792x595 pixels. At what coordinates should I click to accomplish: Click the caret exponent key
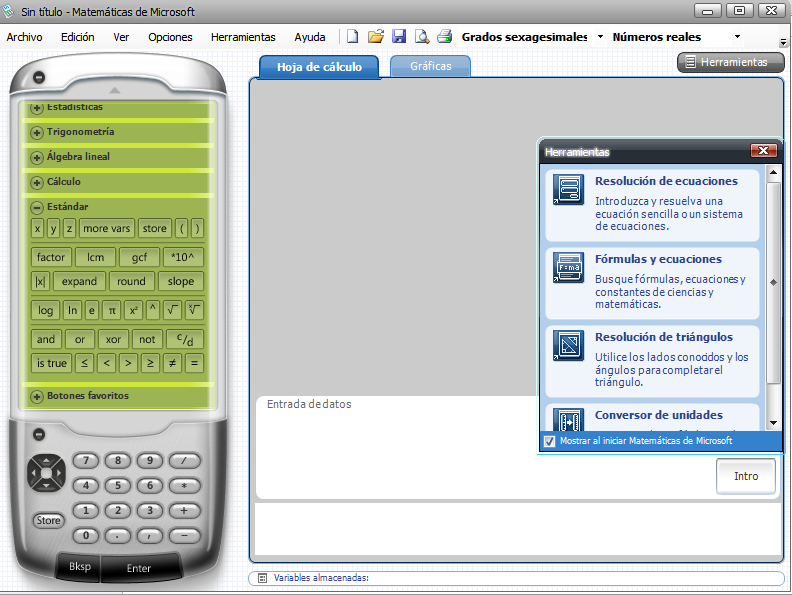153,310
